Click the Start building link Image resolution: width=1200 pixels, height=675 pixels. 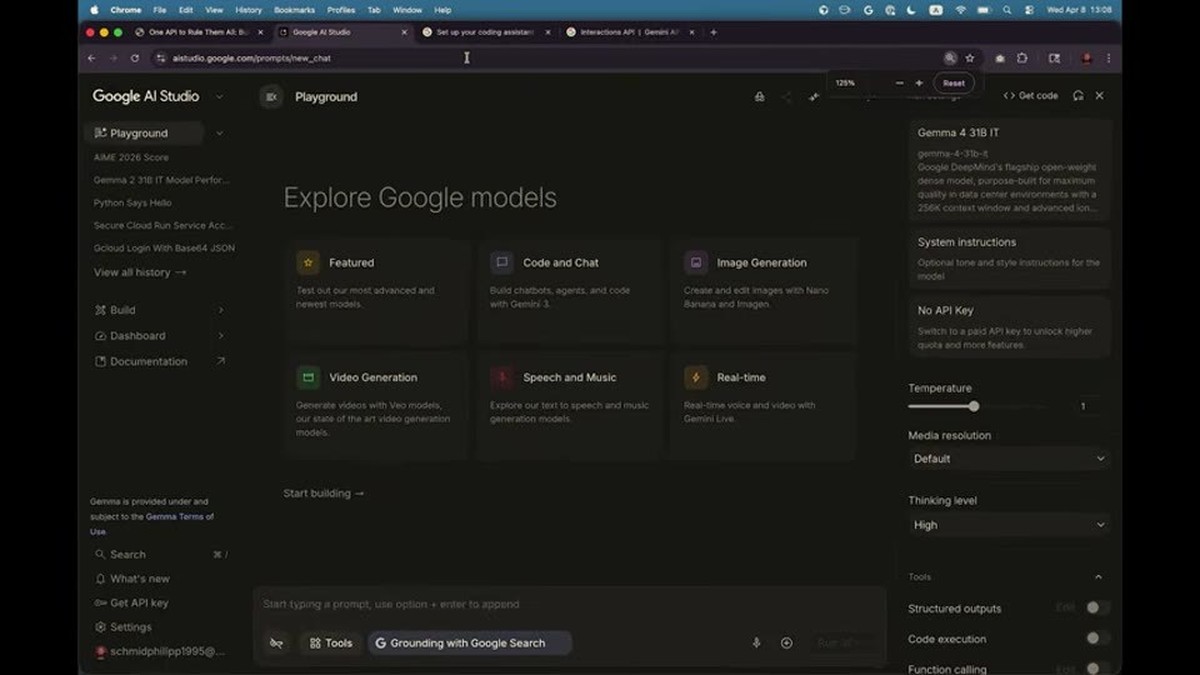pos(324,493)
